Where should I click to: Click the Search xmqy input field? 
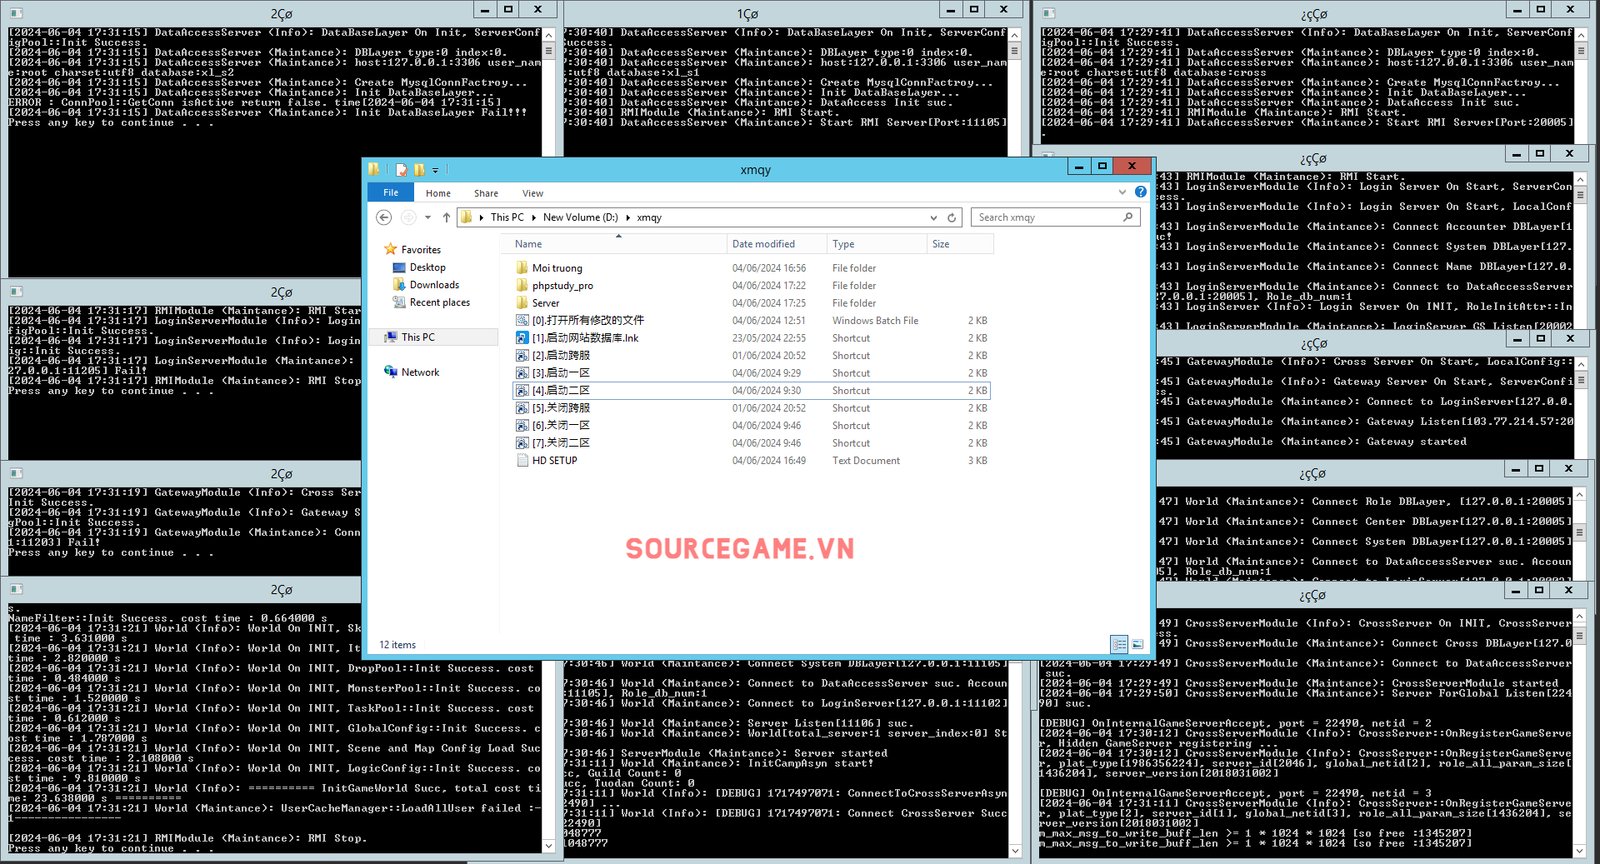(1045, 217)
